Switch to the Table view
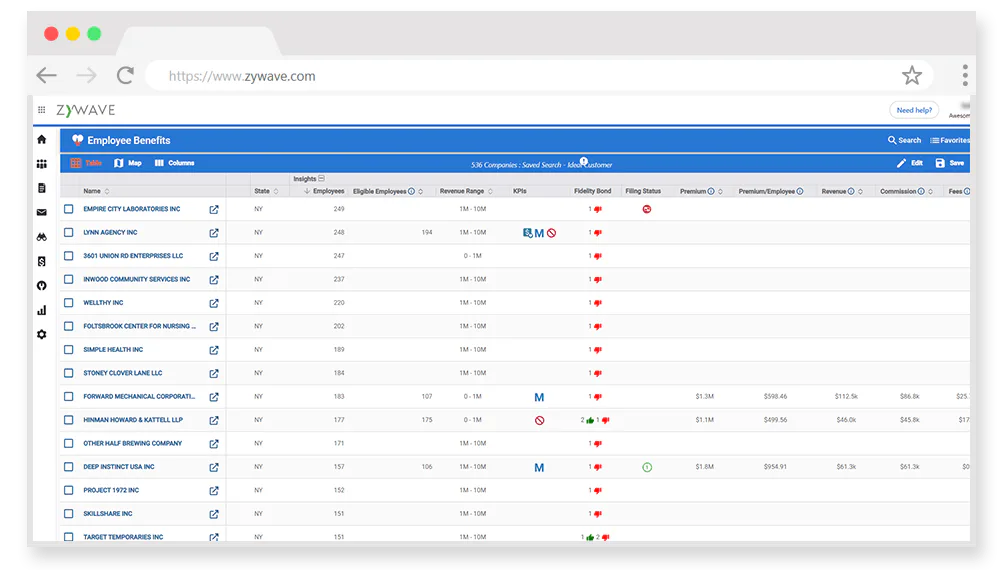 86,163
